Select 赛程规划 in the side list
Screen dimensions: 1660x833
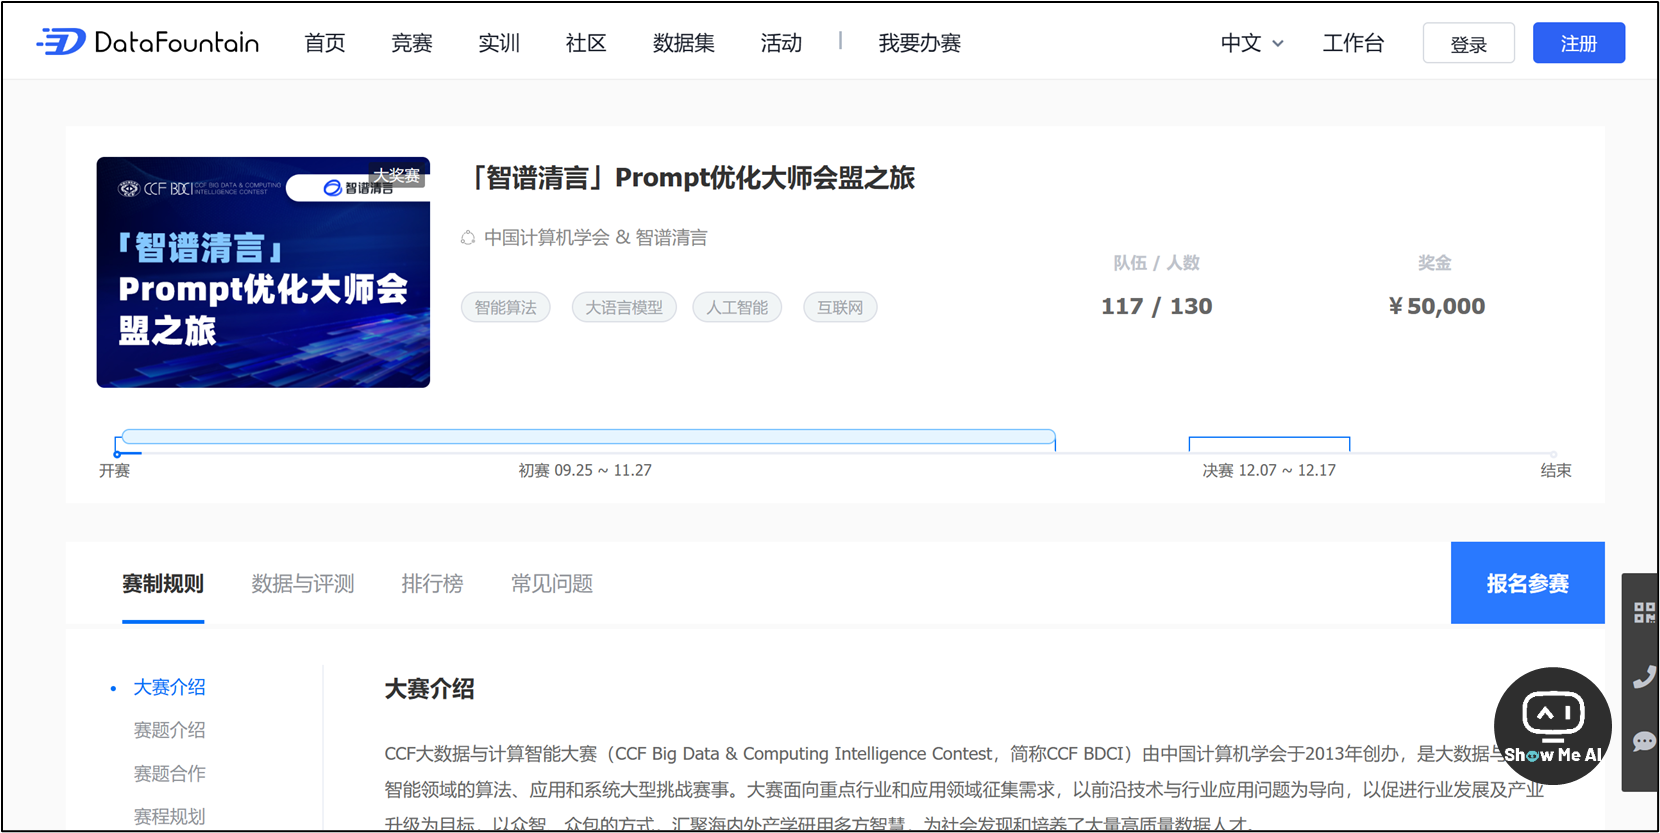(x=170, y=816)
